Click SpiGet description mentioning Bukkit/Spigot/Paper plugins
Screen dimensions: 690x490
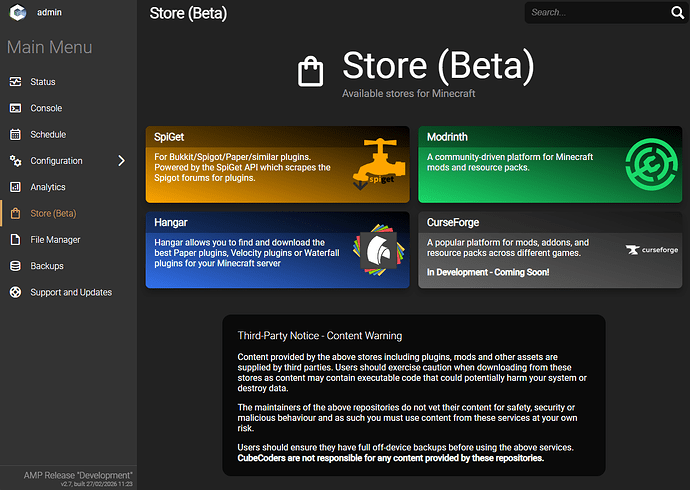pyautogui.click(x=242, y=168)
